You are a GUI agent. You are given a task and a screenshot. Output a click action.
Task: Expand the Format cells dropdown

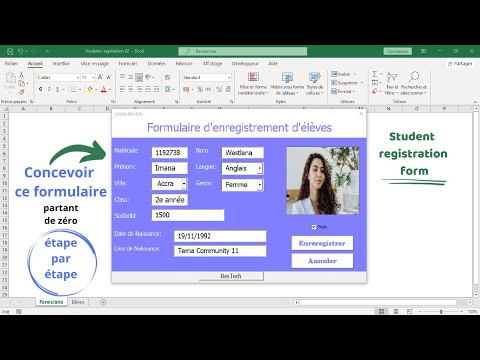[x=354, y=91]
